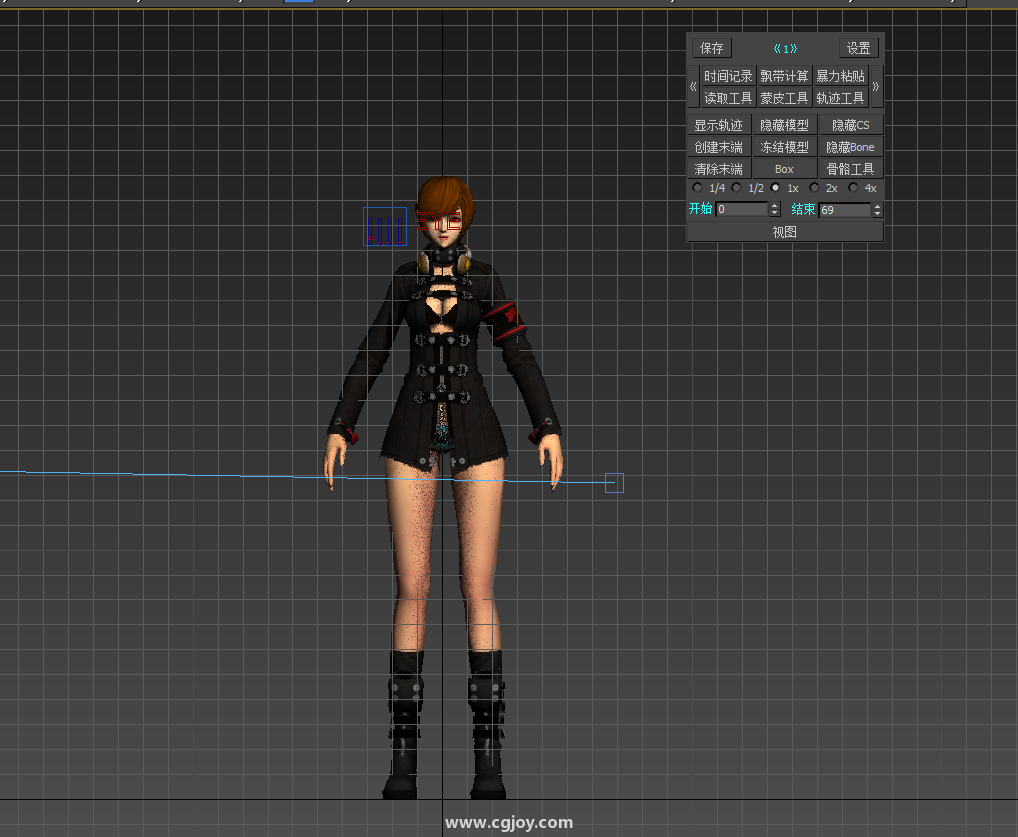Screen dimensions: 1018x837
Task: Click the 显示轨迹 show trajectory button
Action: coord(718,125)
